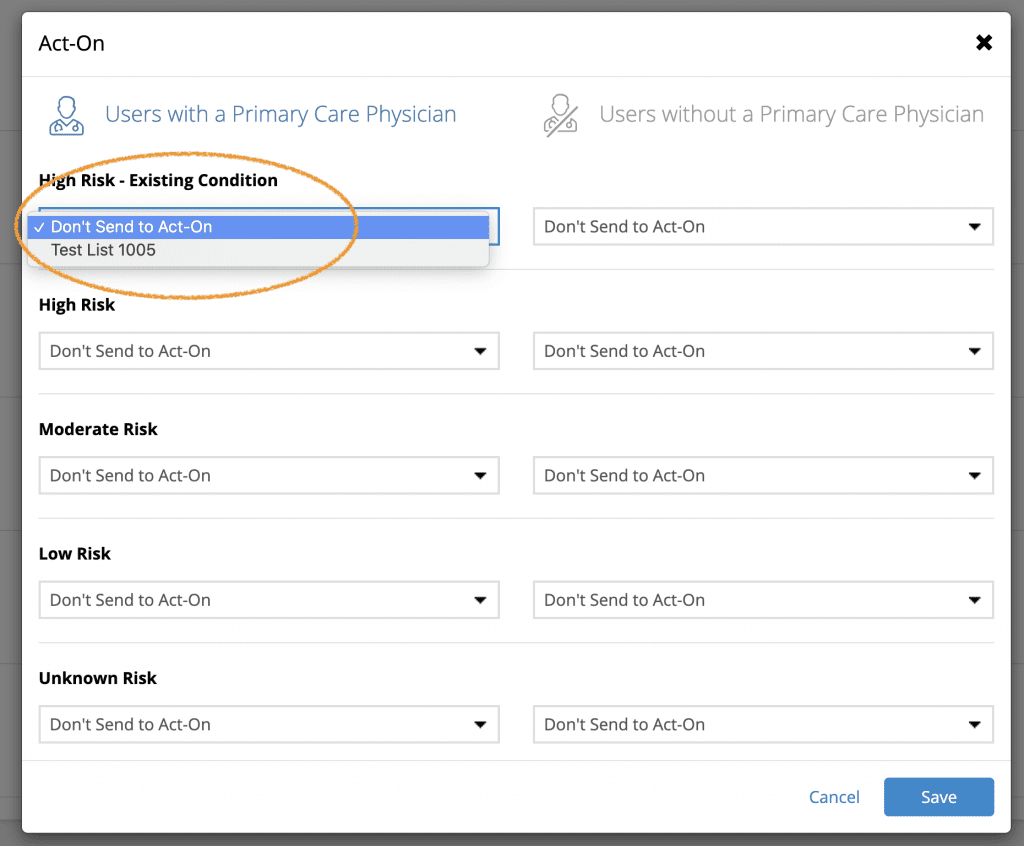1024x846 pixels.
Task: Choose 'Test List 1005' from the dropdown list
Action: [259, 250]
